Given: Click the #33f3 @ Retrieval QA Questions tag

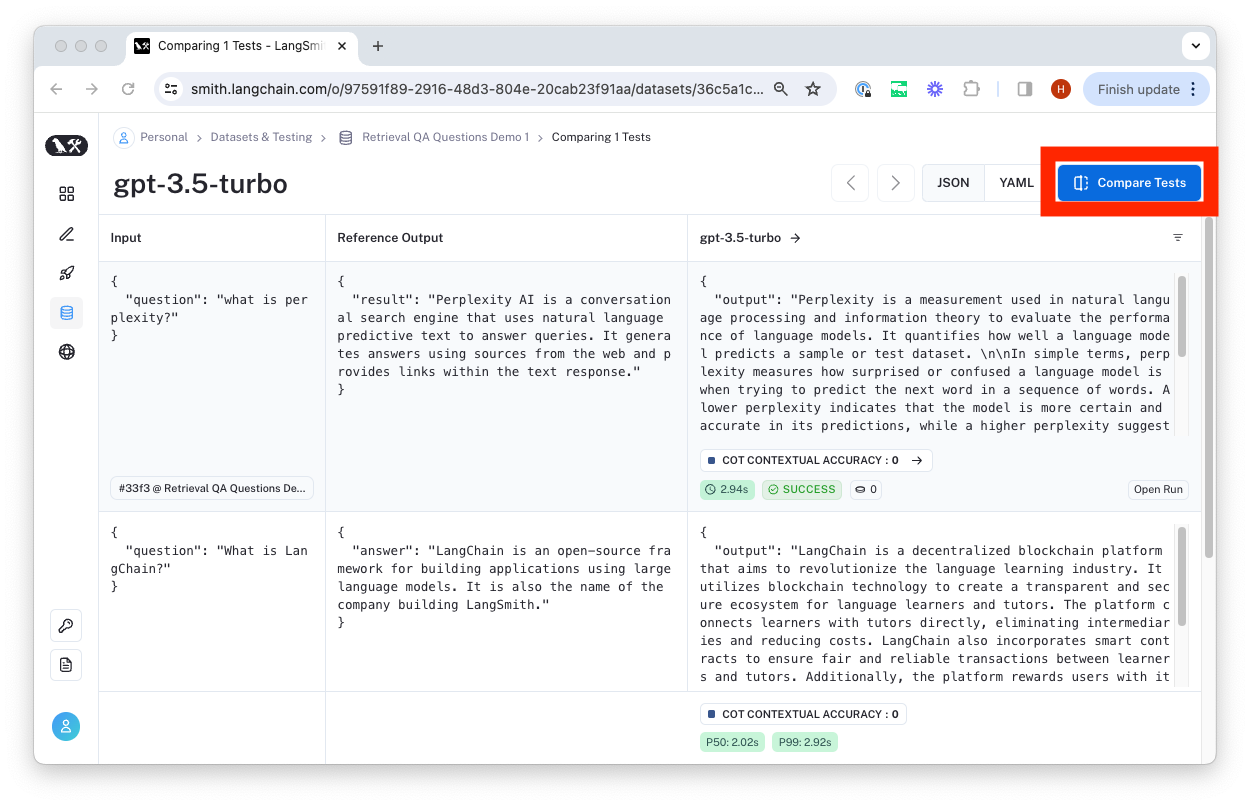Looking at the screenshot, I should (x=212, y=488).
